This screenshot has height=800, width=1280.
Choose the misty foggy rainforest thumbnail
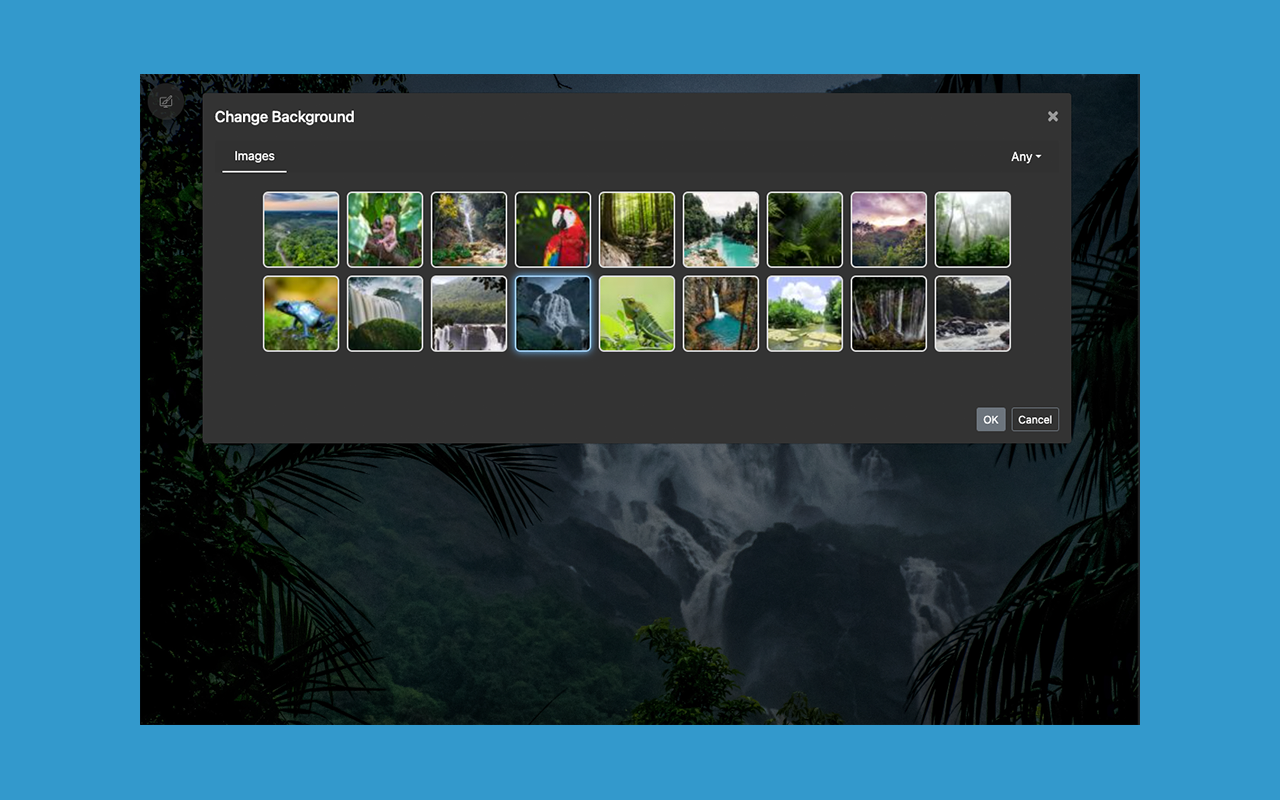pyautogui.click(x=973, y=230)
